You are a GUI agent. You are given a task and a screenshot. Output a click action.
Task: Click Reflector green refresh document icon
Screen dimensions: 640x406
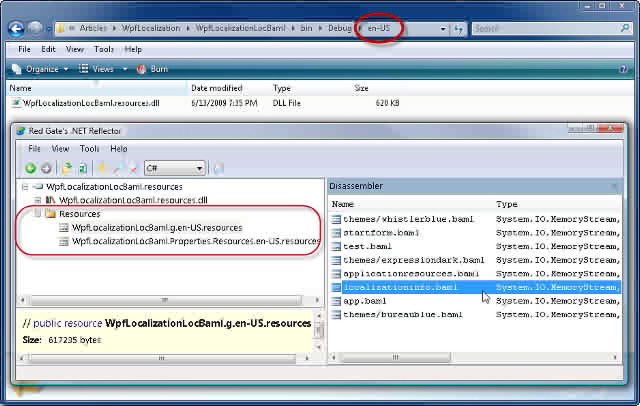[x=83, y=168]
